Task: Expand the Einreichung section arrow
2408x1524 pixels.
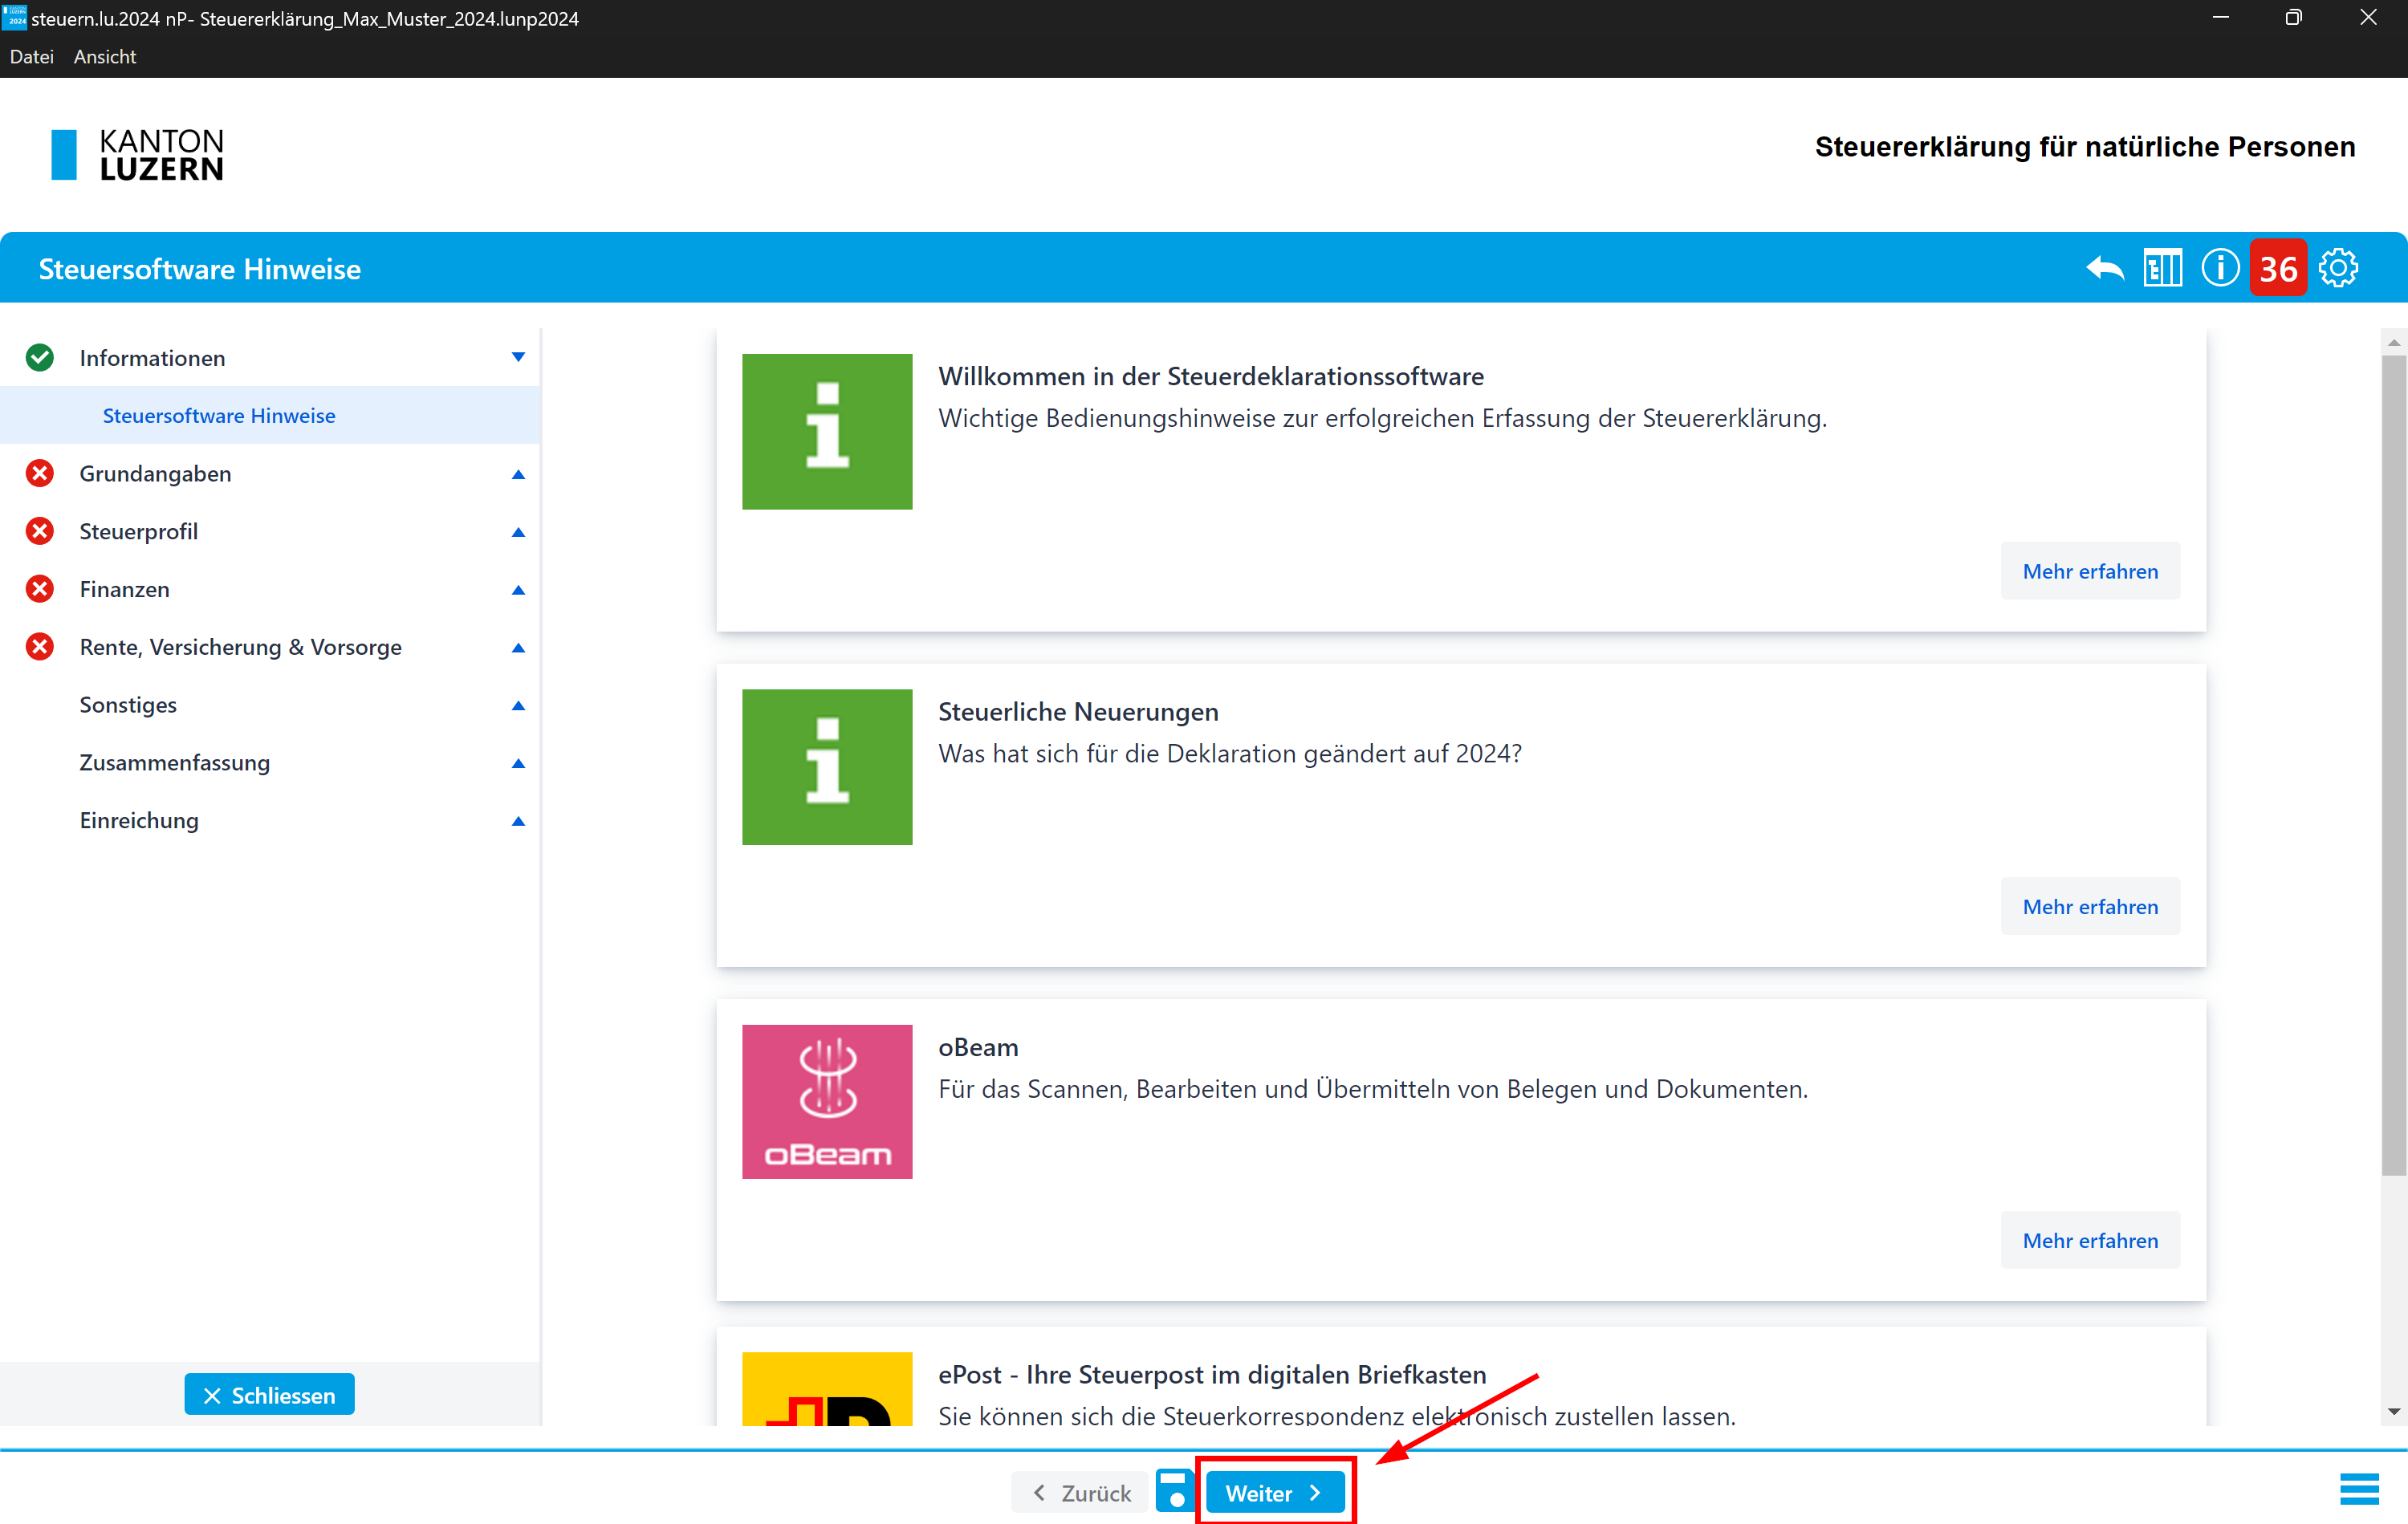Action: point(518,821)
